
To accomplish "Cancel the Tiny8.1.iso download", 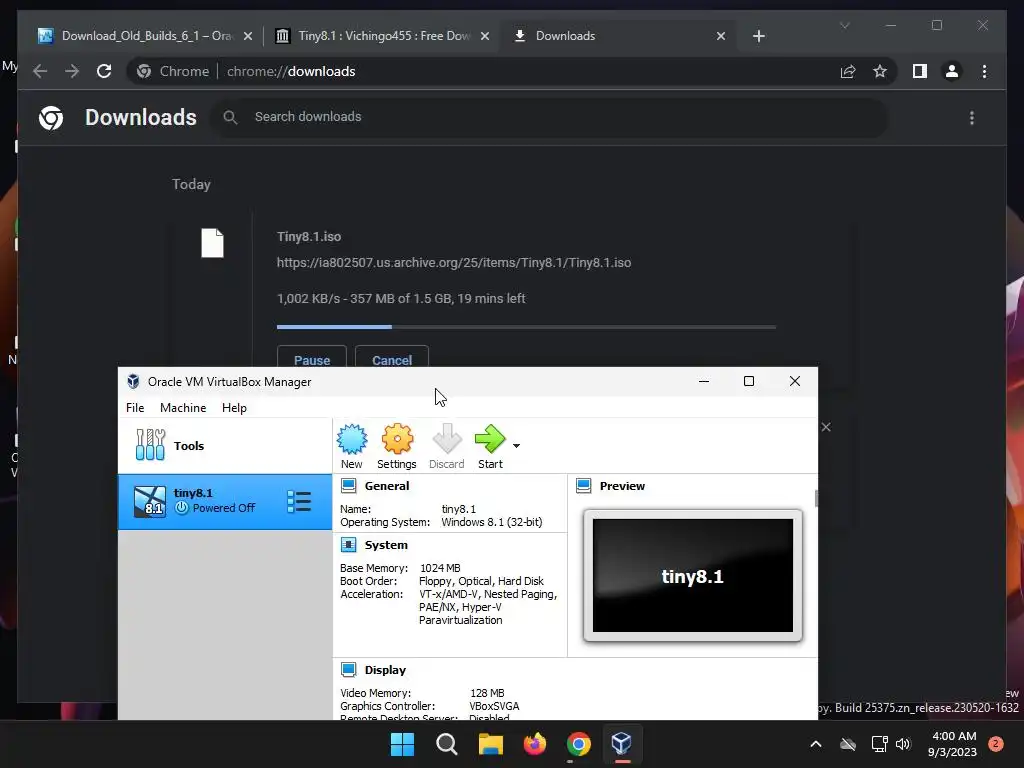I will (392, 359).
